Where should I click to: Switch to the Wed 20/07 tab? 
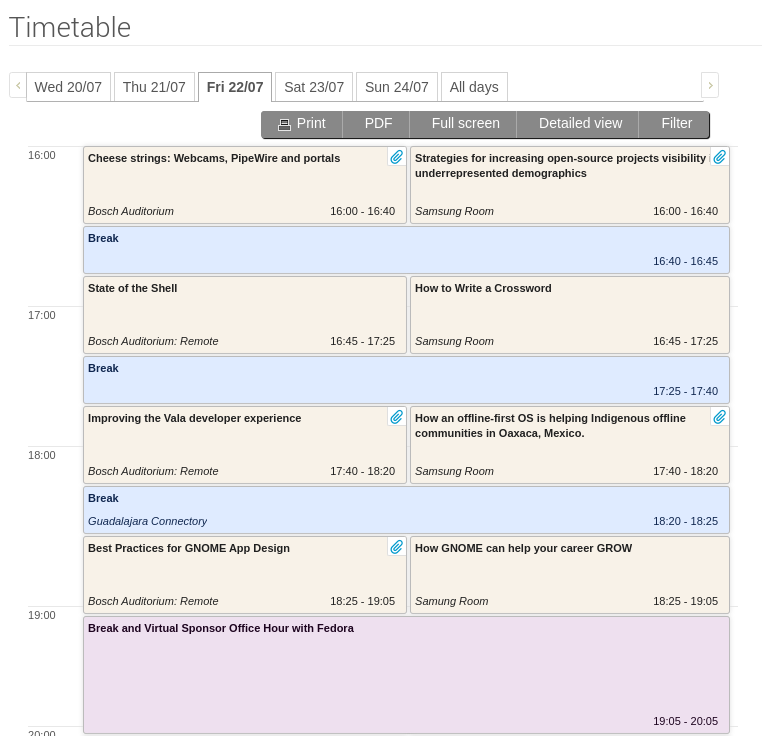69,87
